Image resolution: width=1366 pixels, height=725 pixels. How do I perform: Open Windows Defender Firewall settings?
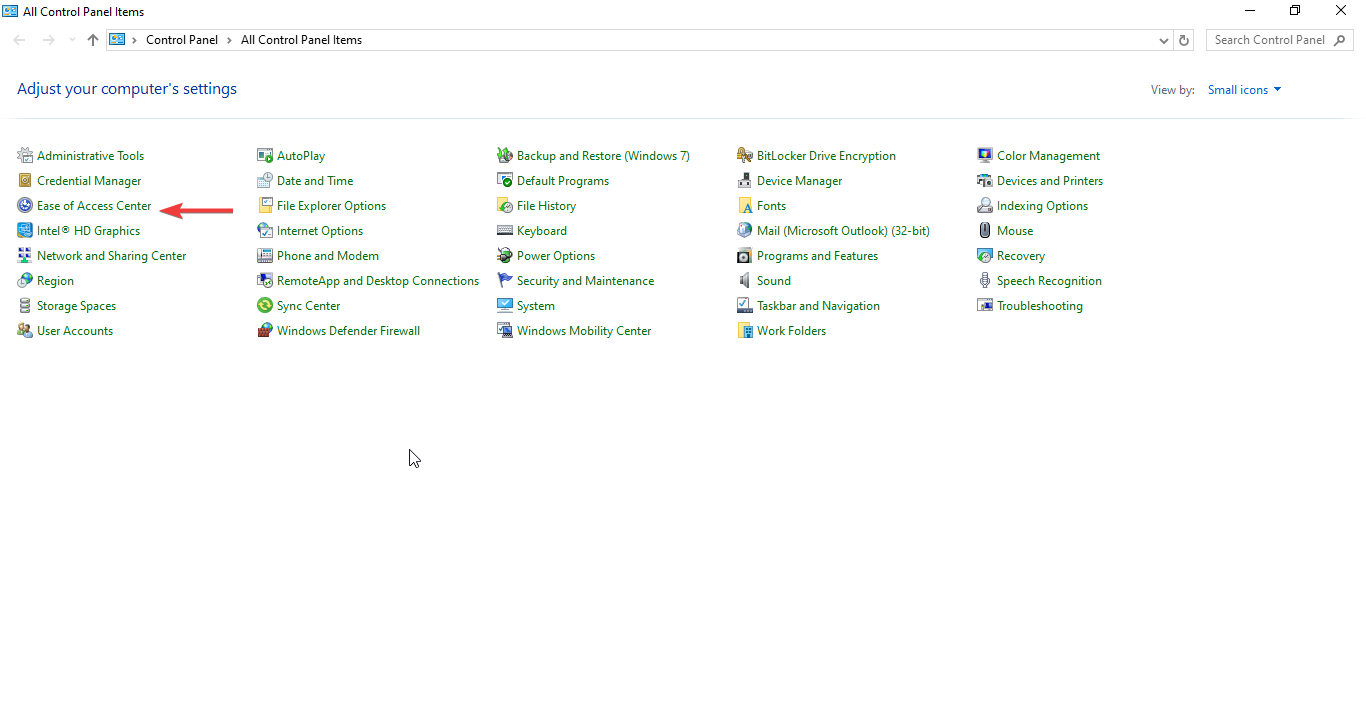tap(348, 330)
